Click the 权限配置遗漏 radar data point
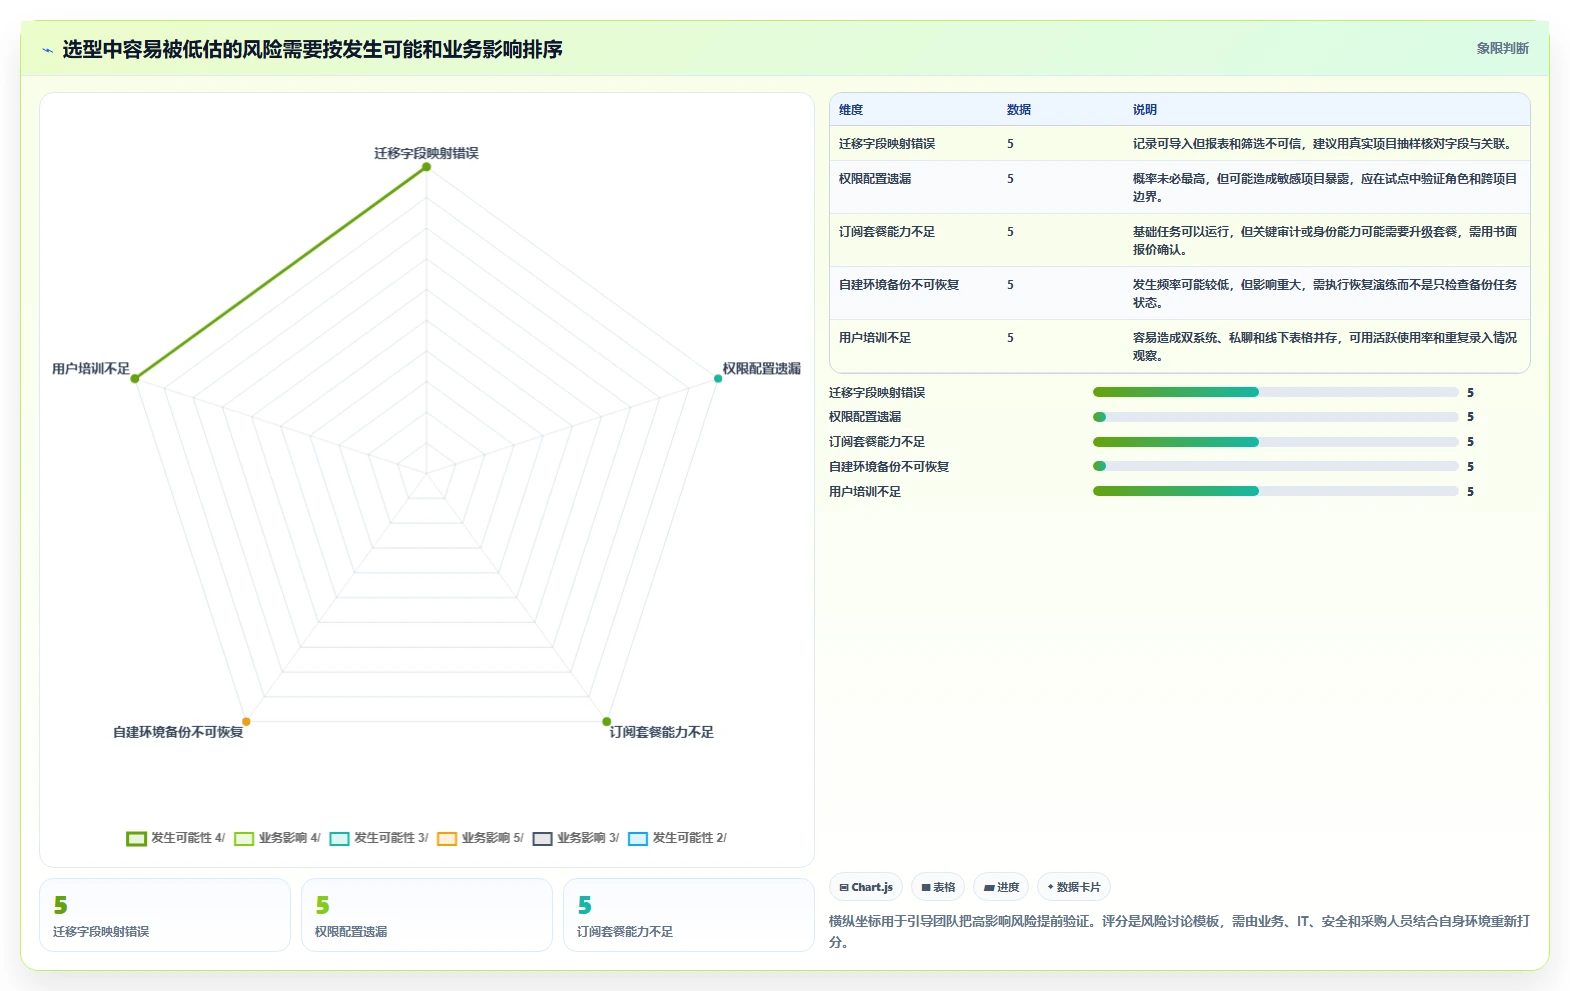This screenshot has width=1570, height=991. pyautogui.click(x=718, y=378)
